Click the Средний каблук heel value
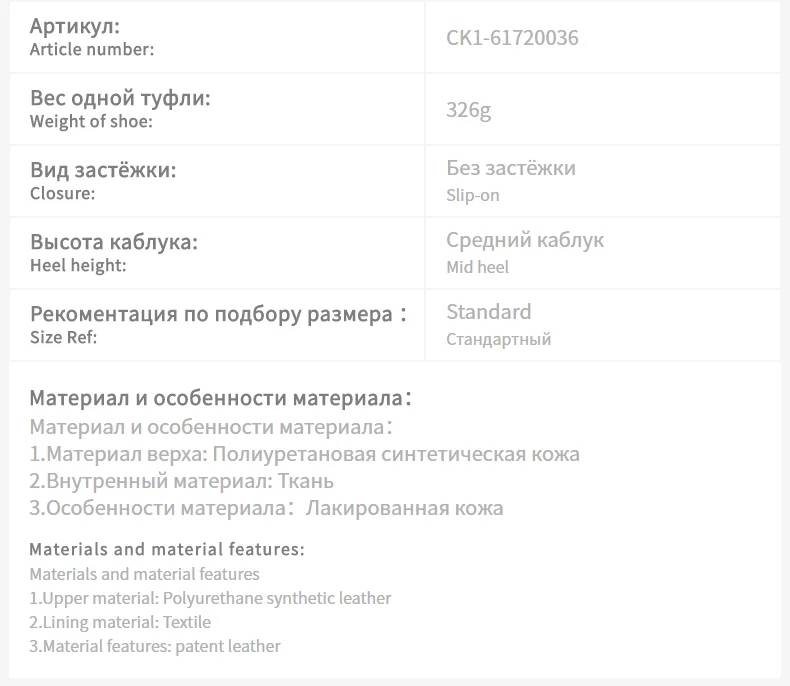790x686 pixels. point(525,240)
